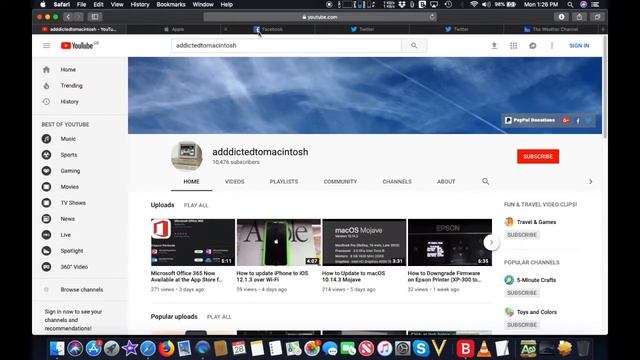
Task: Expand more channel tabs with right chevron
Action: (x=590, y=181)
